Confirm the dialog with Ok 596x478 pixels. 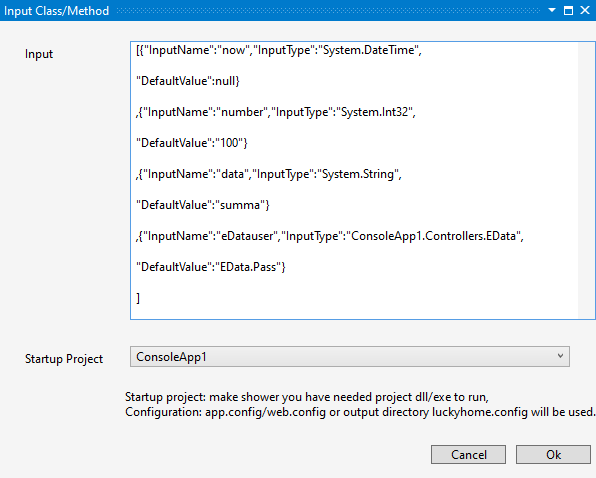pos(553,454)
